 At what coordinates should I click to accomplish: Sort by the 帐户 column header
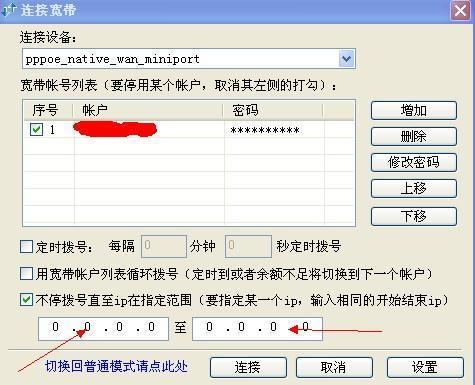pyautogui.click(x=148, y=110)
